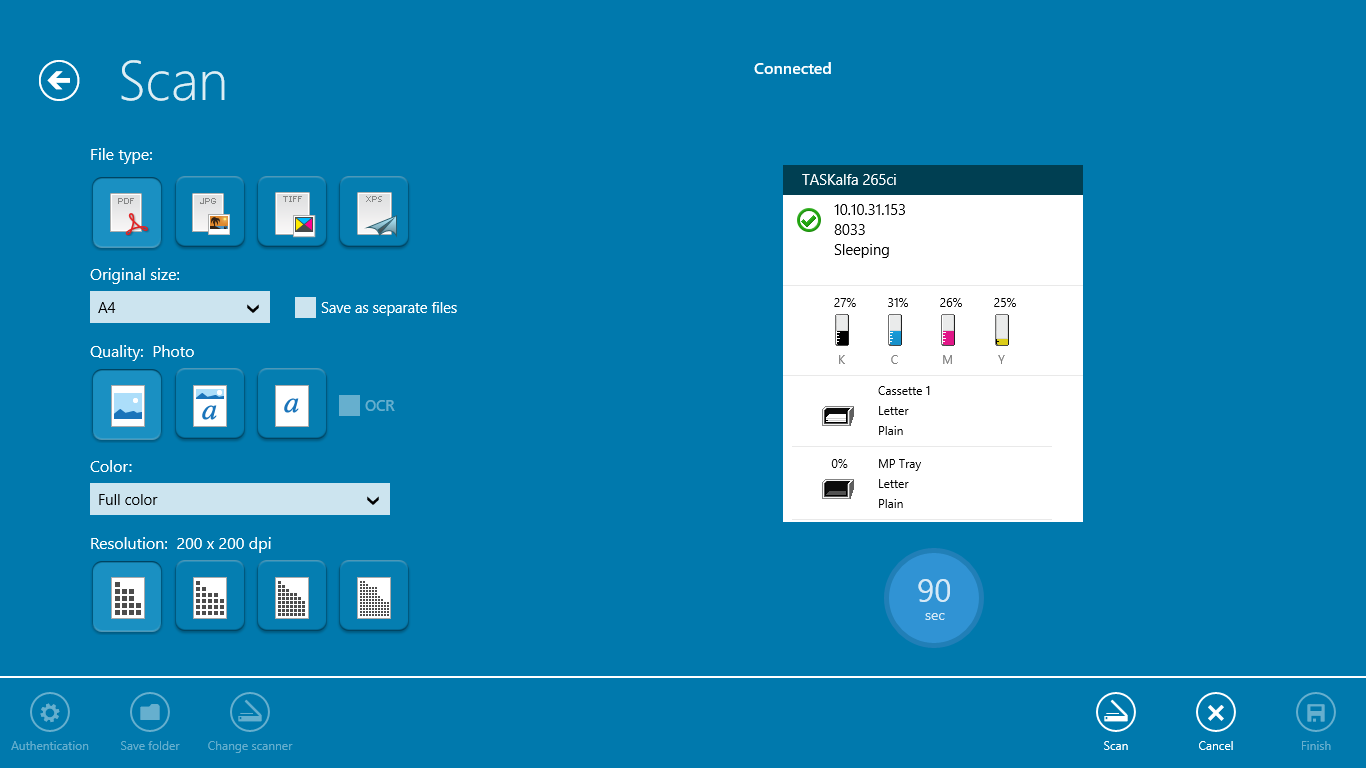Select the TIFF file type icon
The height and width of the screenshot is (768, 1366).
coord(291,212)
